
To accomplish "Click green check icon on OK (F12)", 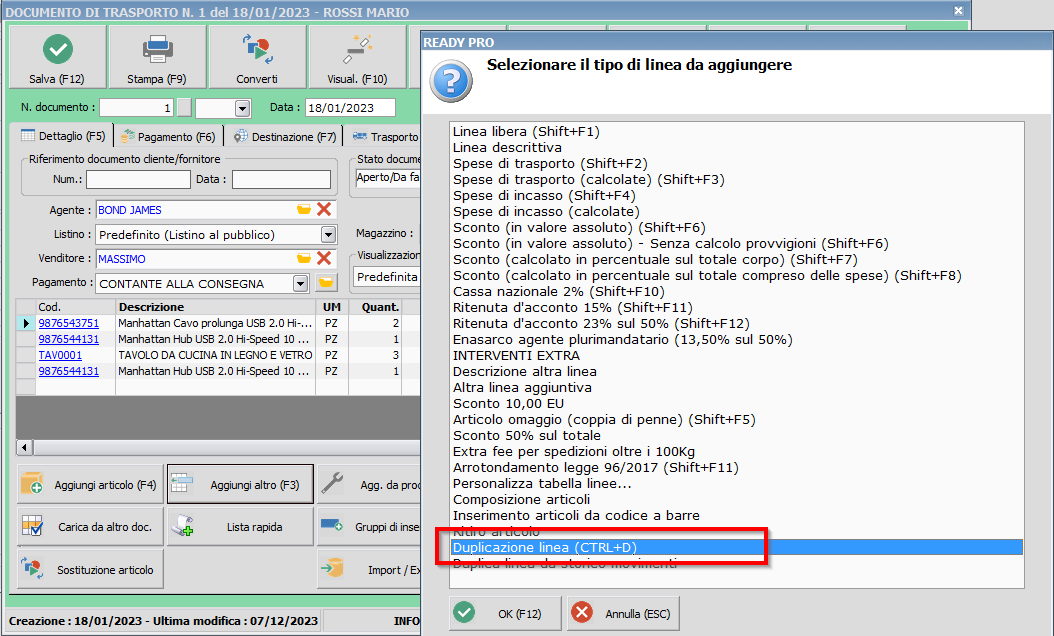I will (x=464, y=612).
